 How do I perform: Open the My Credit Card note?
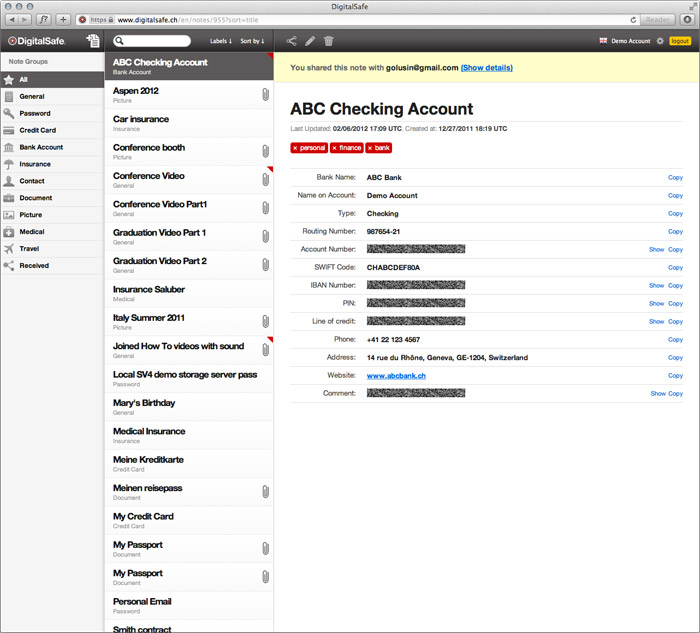tap(189, 520)
